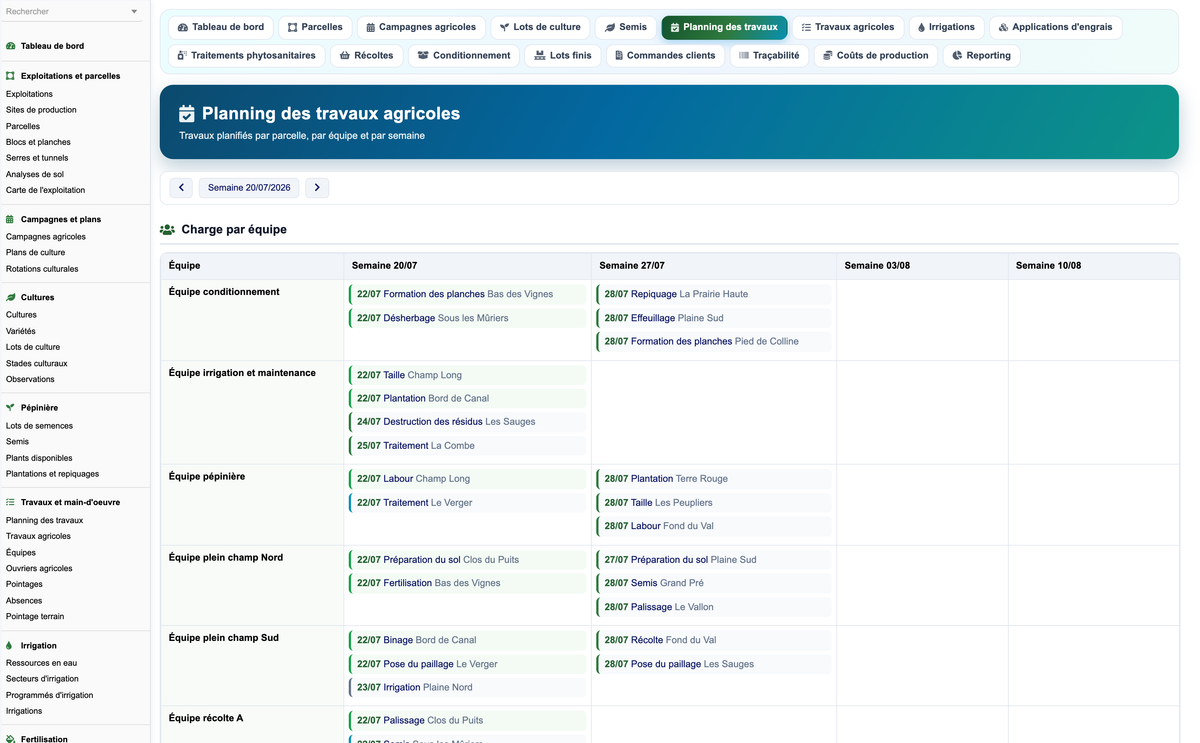Viewport: 1200px width, 743px height.
Task: Open the Traitements phytosanitaires tab
Action: 246,55
